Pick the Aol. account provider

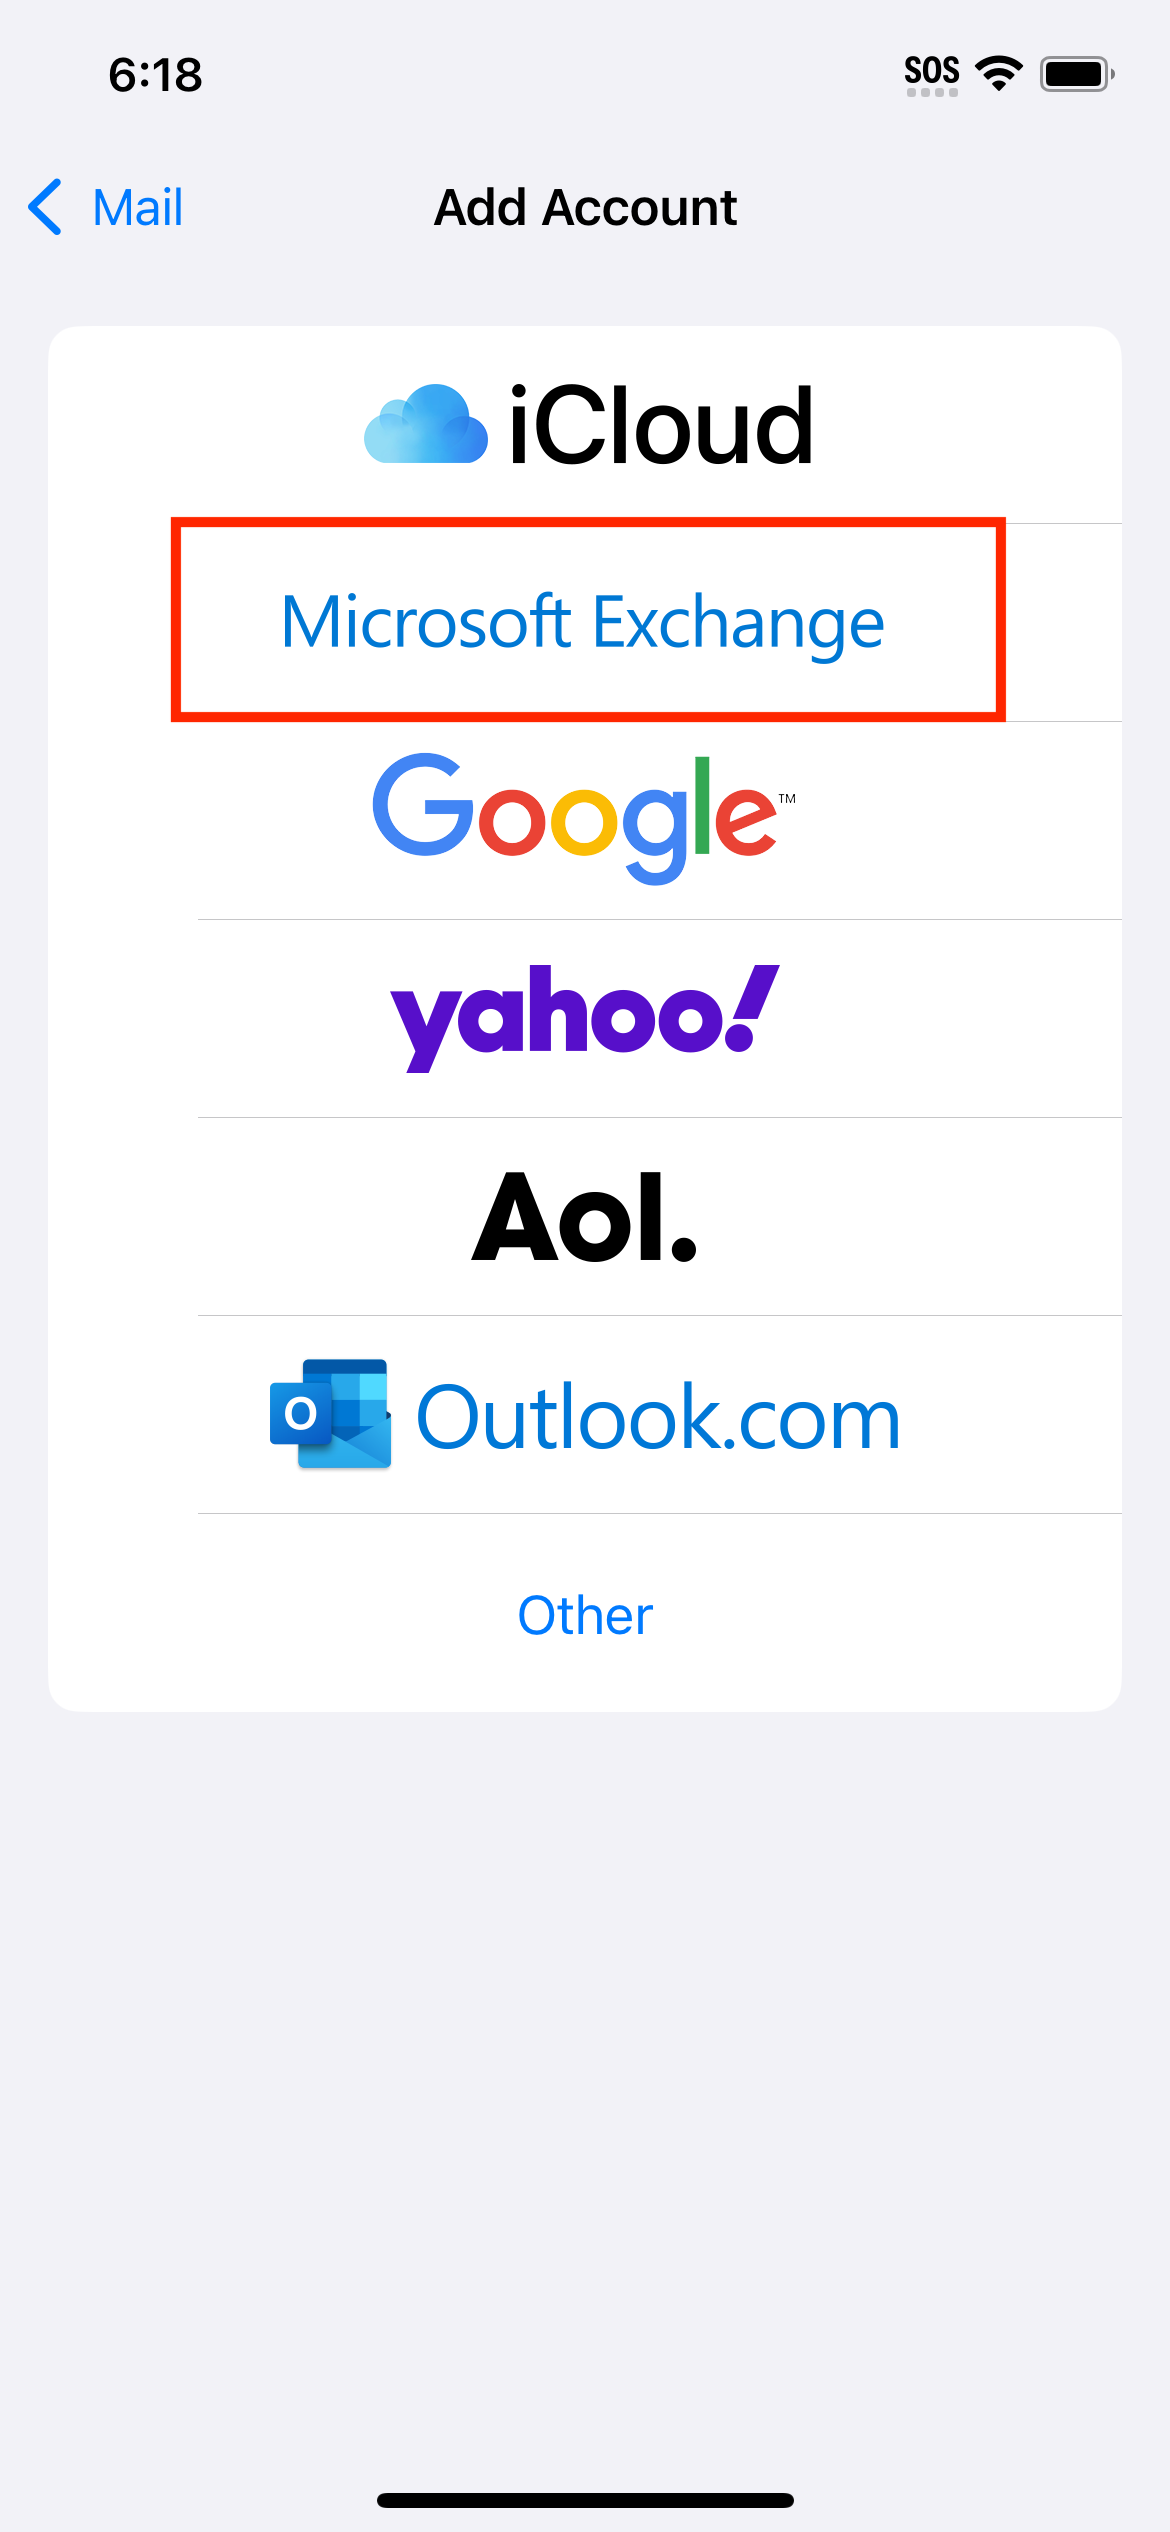[x=584, y=1216]
